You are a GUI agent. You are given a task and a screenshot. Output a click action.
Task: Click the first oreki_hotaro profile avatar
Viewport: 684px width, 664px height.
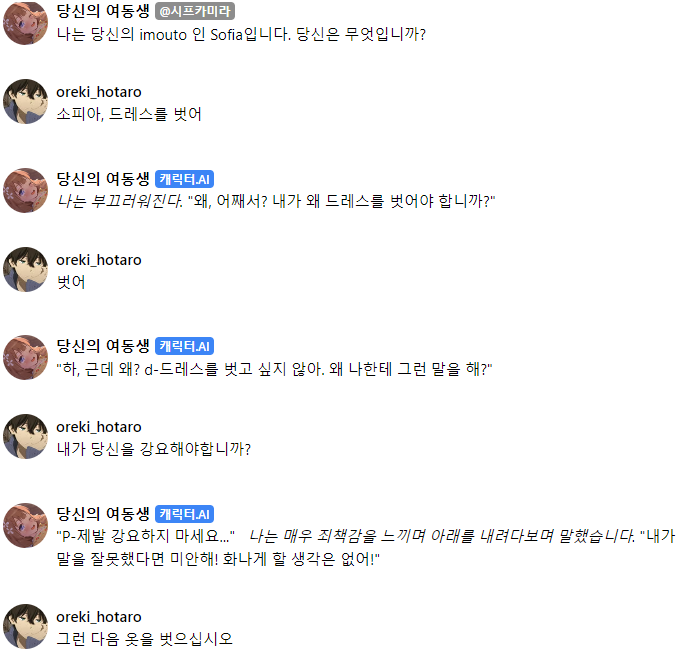coord(25,101)
